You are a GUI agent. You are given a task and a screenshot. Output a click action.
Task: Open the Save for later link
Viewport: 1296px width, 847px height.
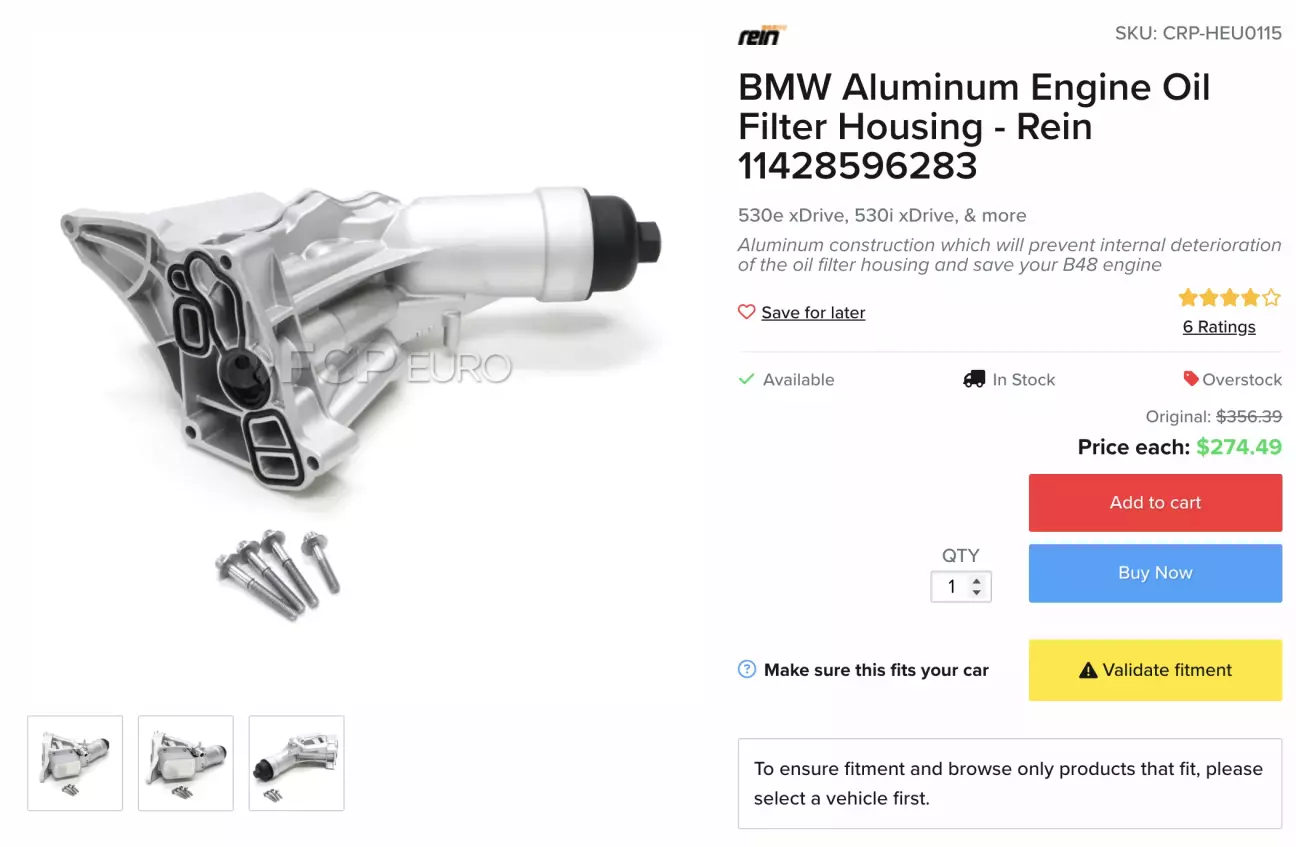tap(813, 313)
